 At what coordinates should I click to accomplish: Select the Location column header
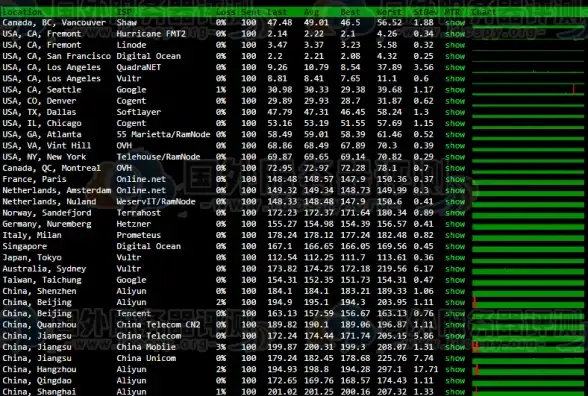(22, 12)
